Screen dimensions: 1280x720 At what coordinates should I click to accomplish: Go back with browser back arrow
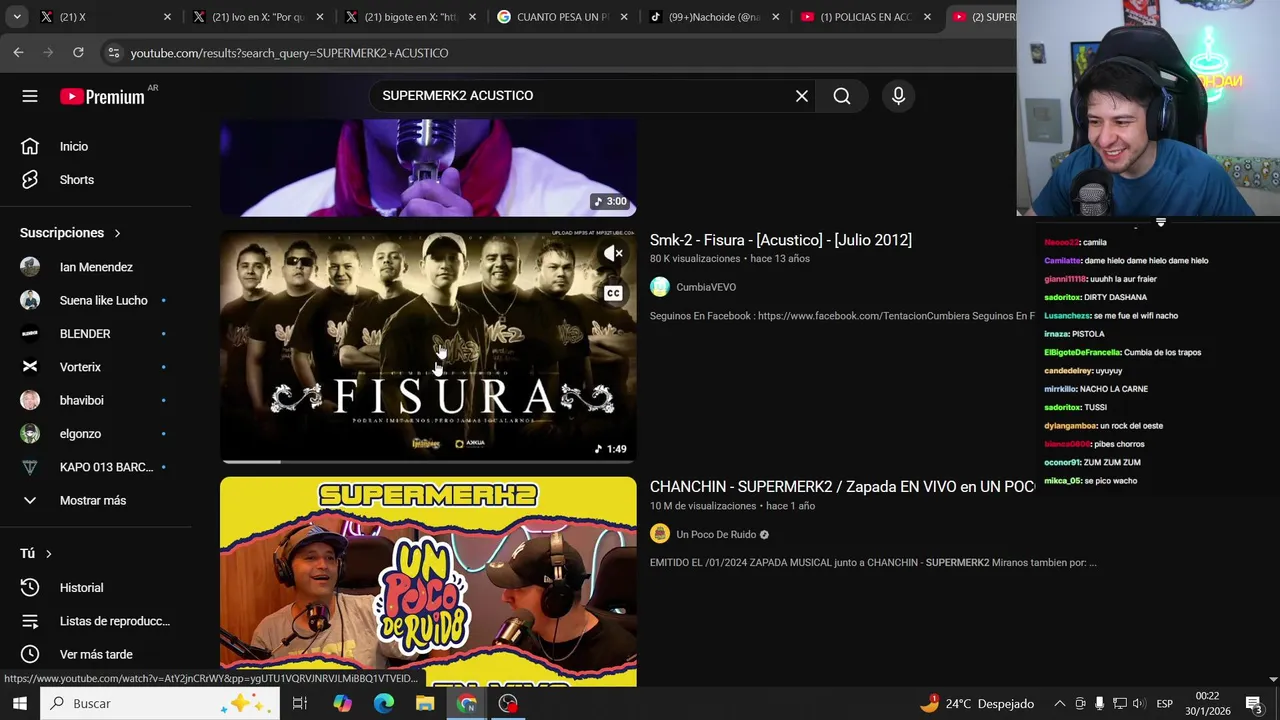[18, 52]
